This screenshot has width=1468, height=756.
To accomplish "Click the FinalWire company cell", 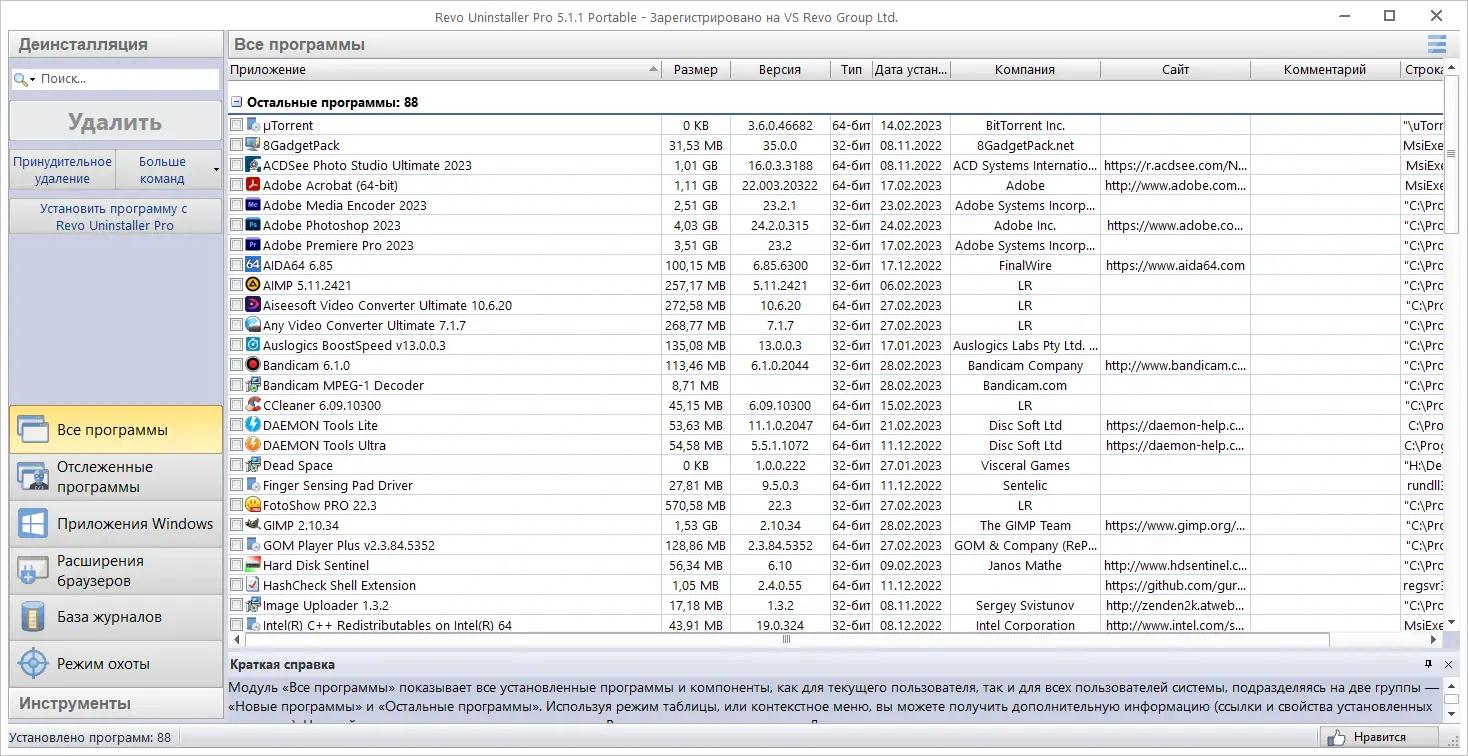I will (1025, 265).
